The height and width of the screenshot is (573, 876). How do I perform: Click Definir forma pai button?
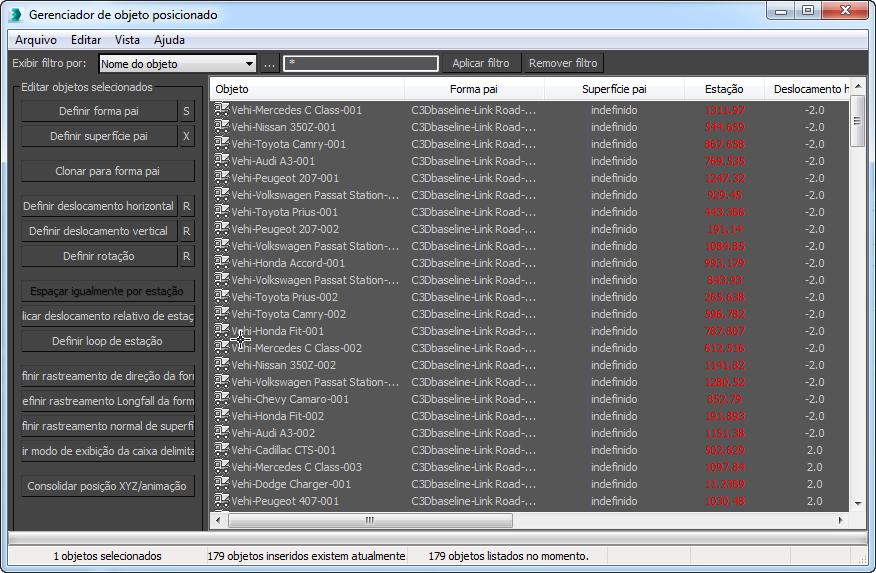click(99, 111)
